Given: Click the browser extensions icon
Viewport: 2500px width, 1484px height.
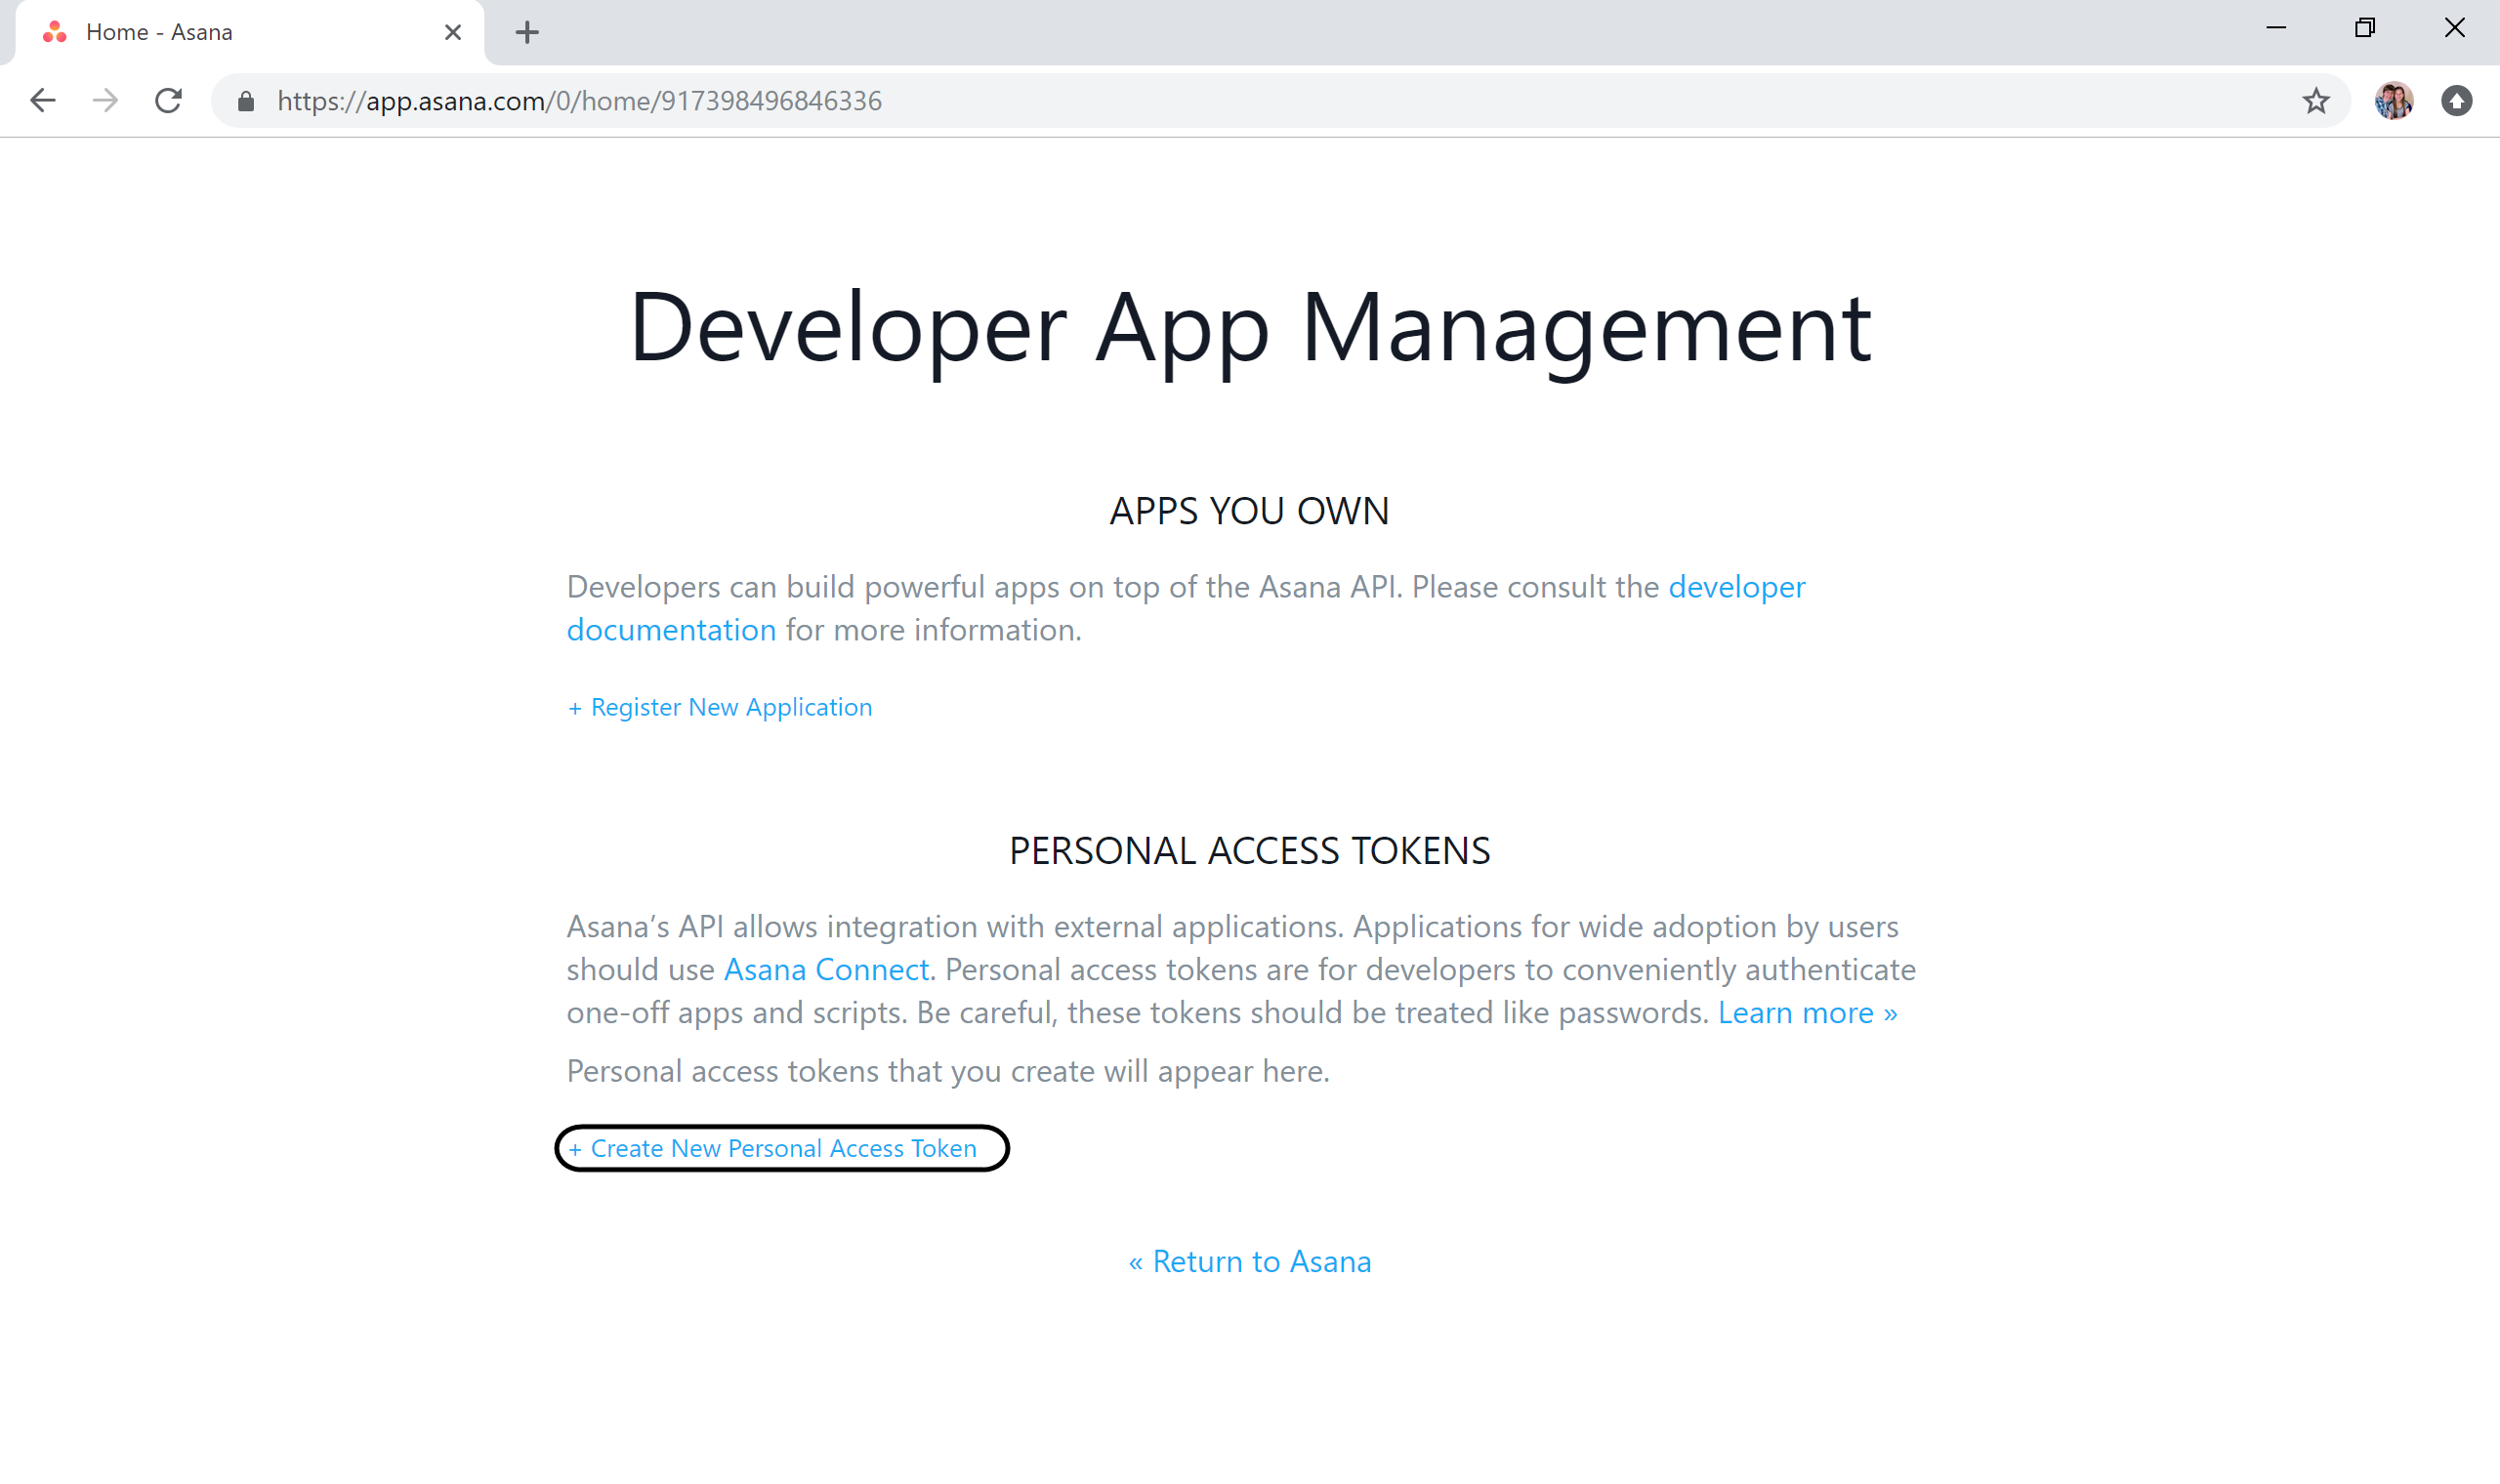Looking at the screenshot, I should tap(2459, 101).
